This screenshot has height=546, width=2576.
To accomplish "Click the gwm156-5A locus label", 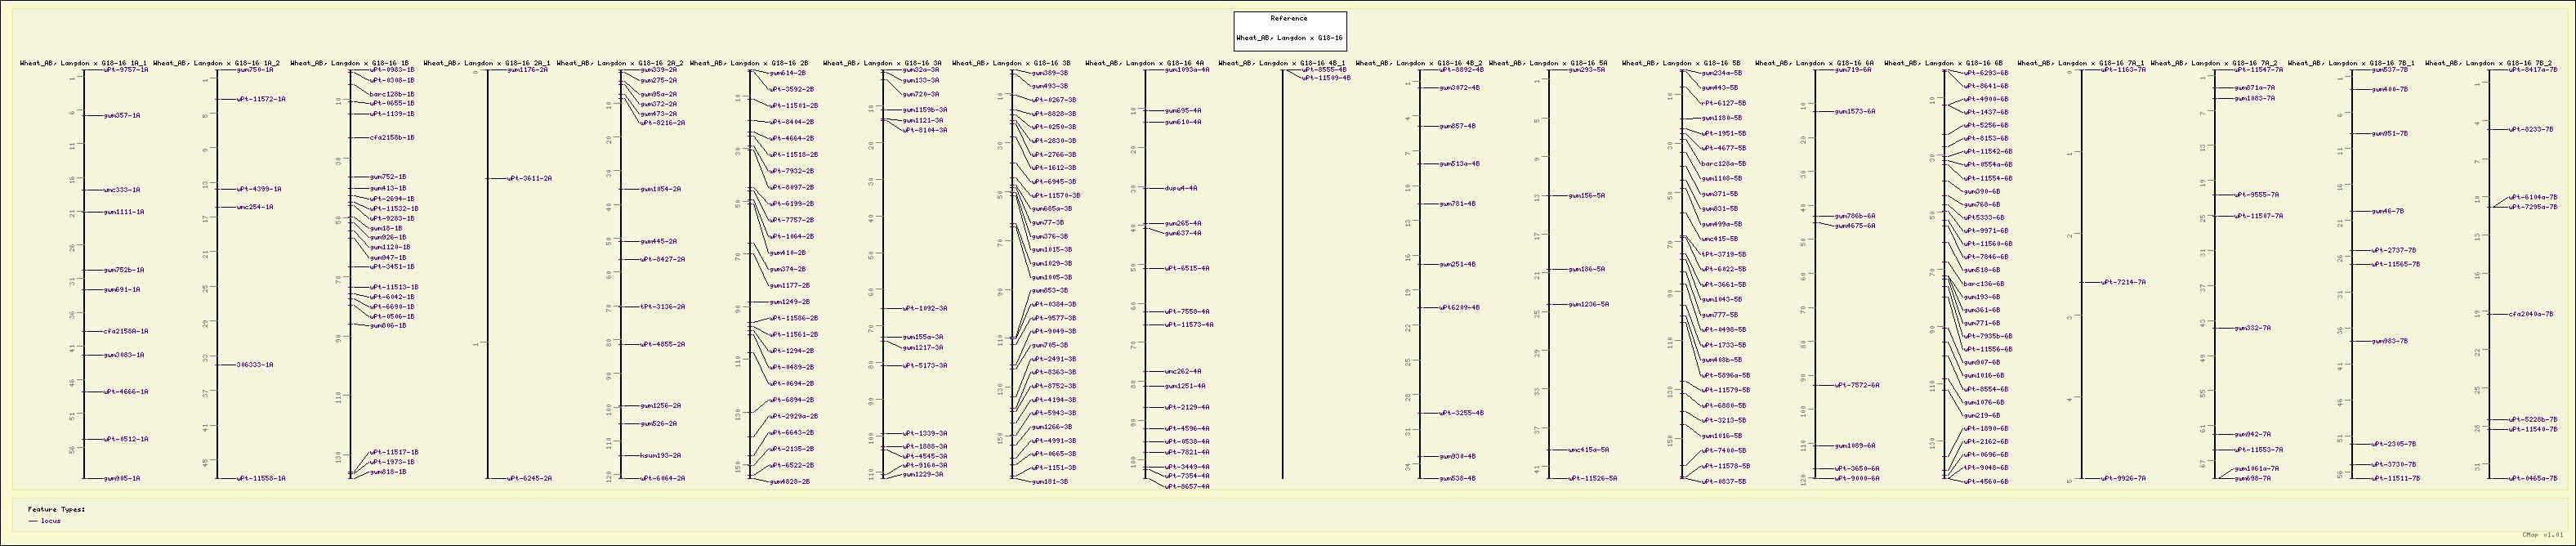I will click(x=1587, y=196).
